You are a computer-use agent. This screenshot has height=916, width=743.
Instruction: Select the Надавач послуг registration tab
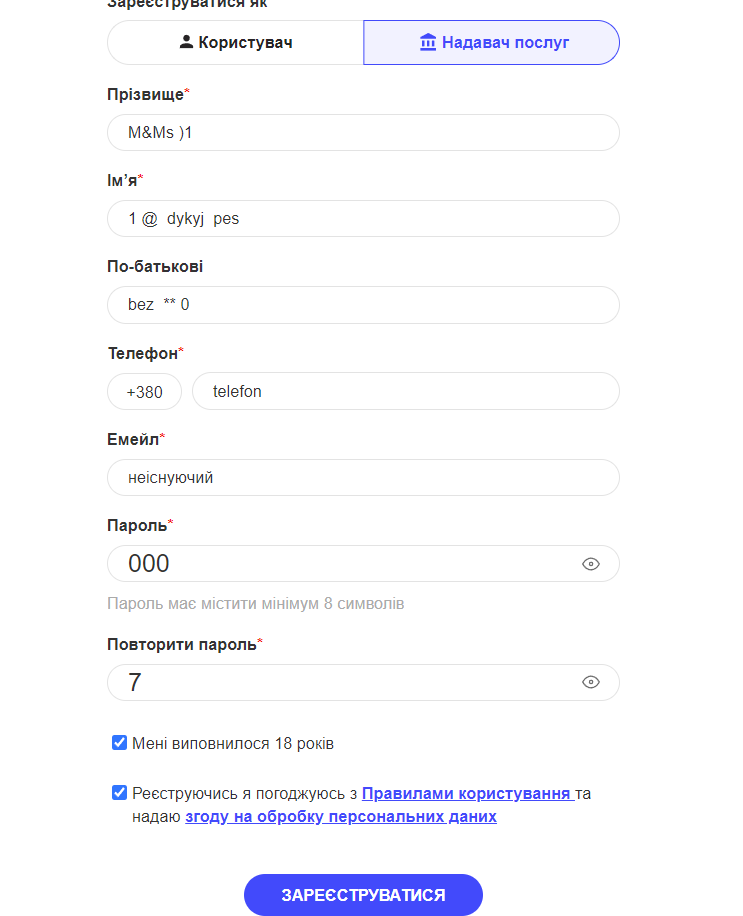[x=491, y=42]
